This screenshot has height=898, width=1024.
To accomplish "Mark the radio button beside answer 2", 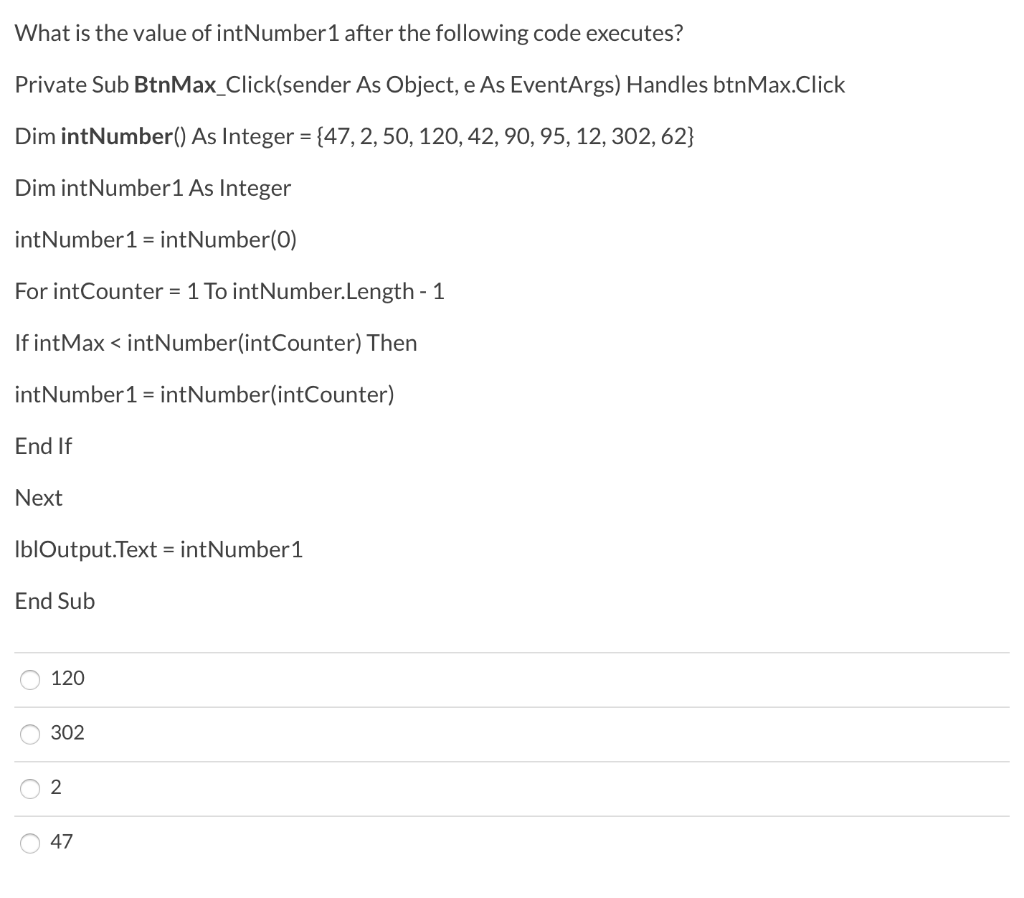I will (30, 788).
